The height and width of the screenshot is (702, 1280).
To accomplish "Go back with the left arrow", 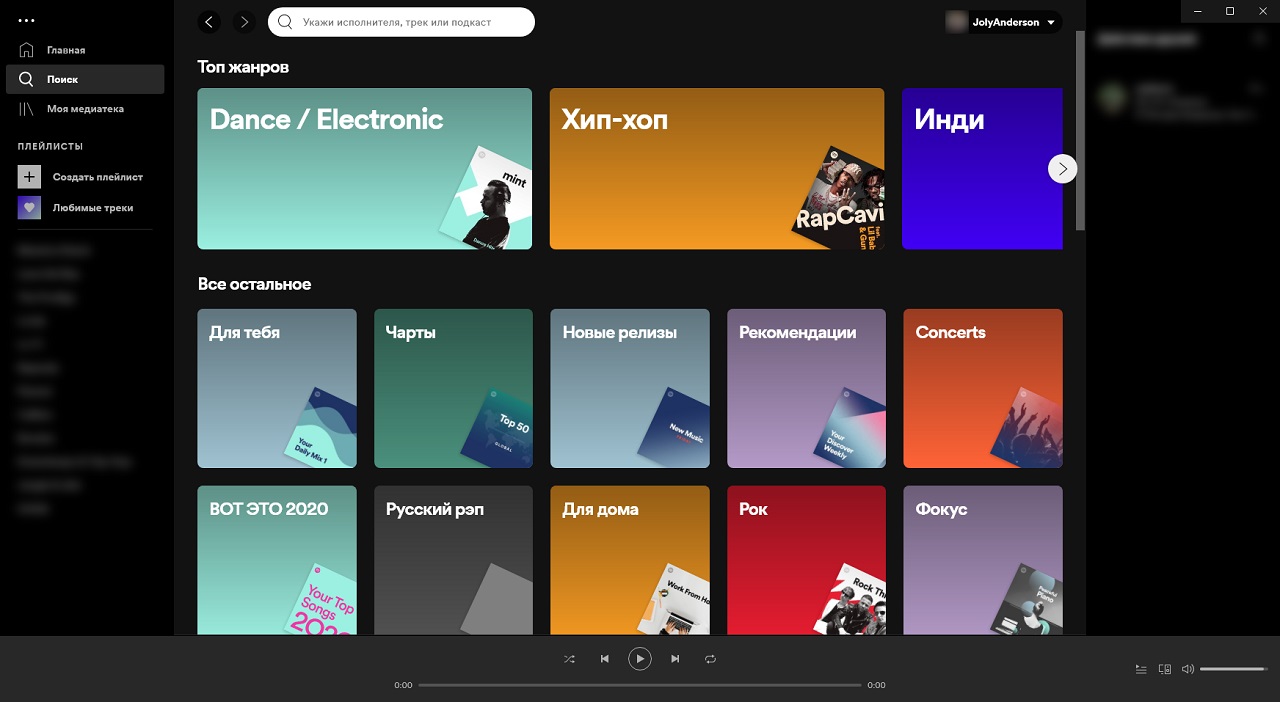I will tap(209, 22).
